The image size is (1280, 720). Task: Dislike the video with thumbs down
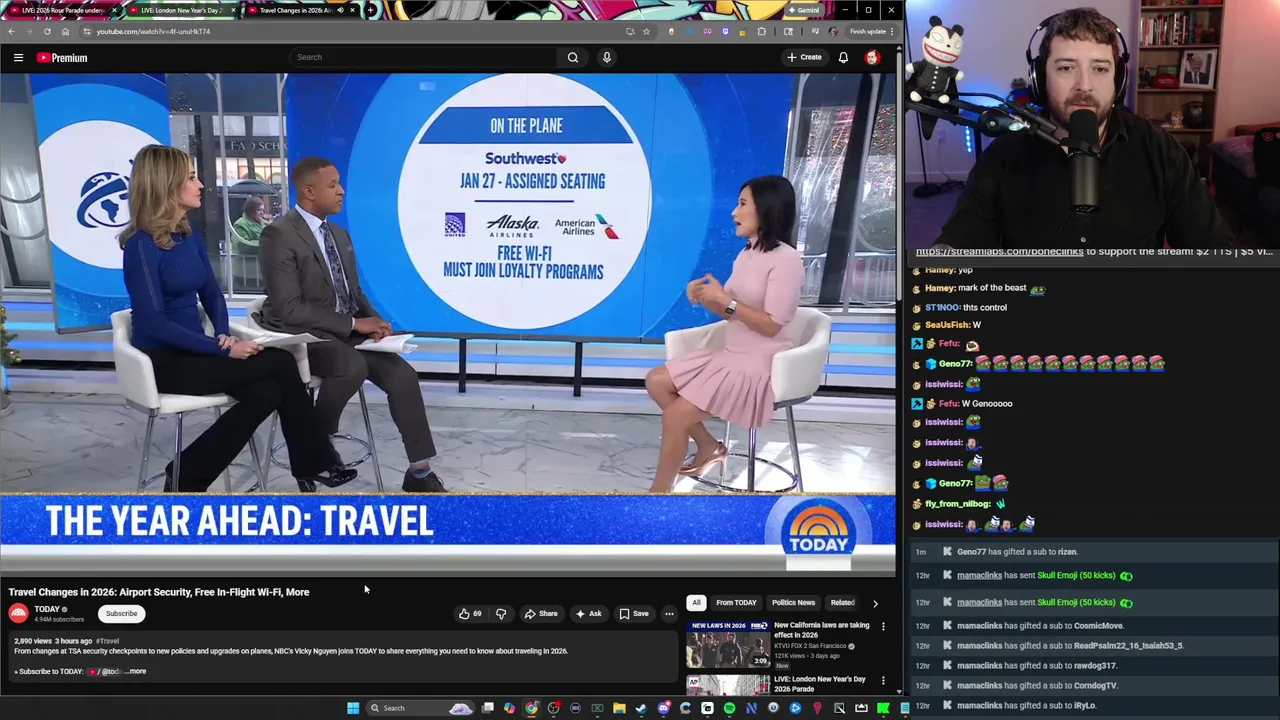[x=501, y=614]
